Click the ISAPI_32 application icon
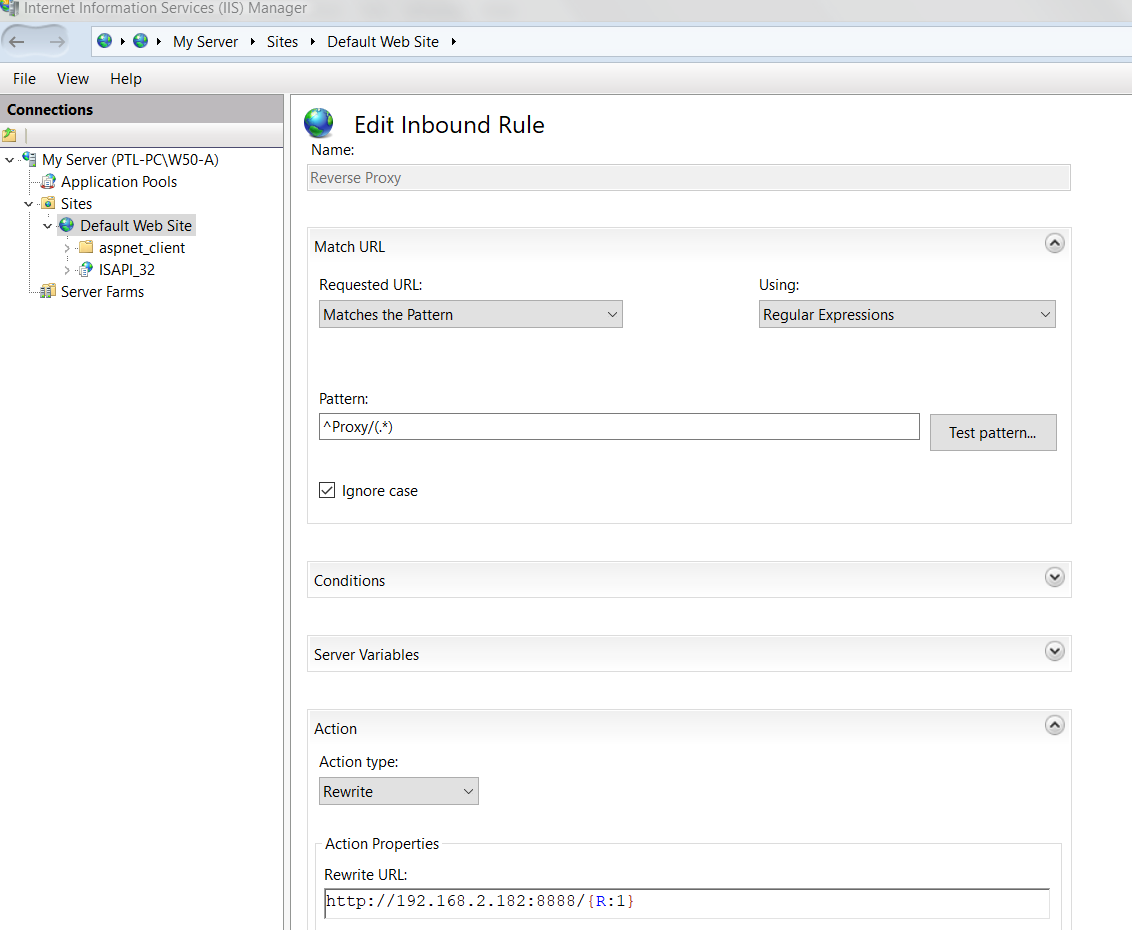Image resolution: width=1132 pixels, height=930 pixels. (x=86, y=269)
